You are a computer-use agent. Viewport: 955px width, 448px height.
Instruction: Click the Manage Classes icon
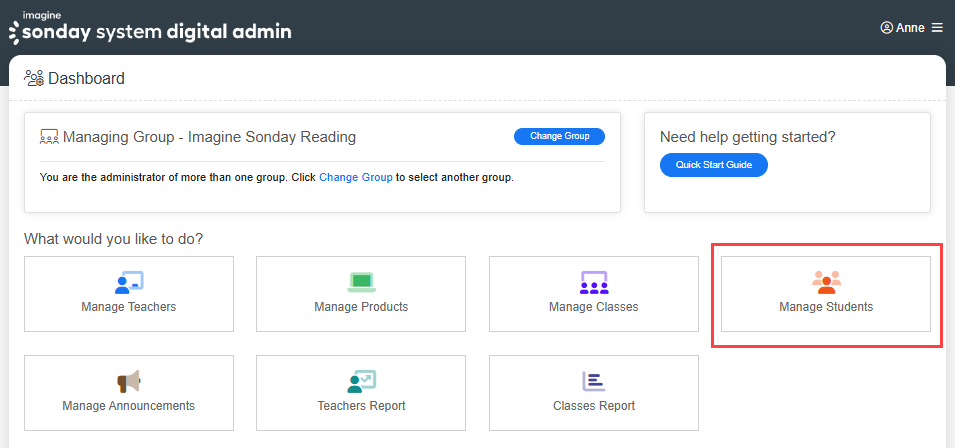click(x=593, y=282)
